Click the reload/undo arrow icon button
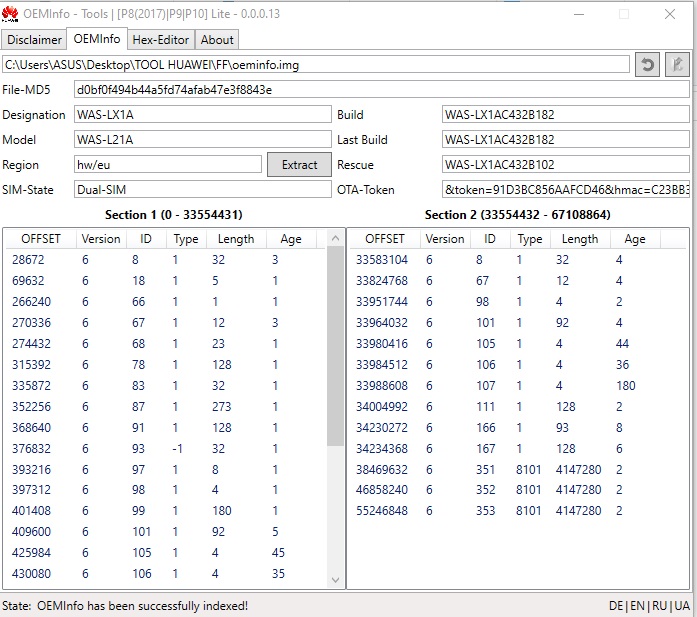 tap(647, 65)
